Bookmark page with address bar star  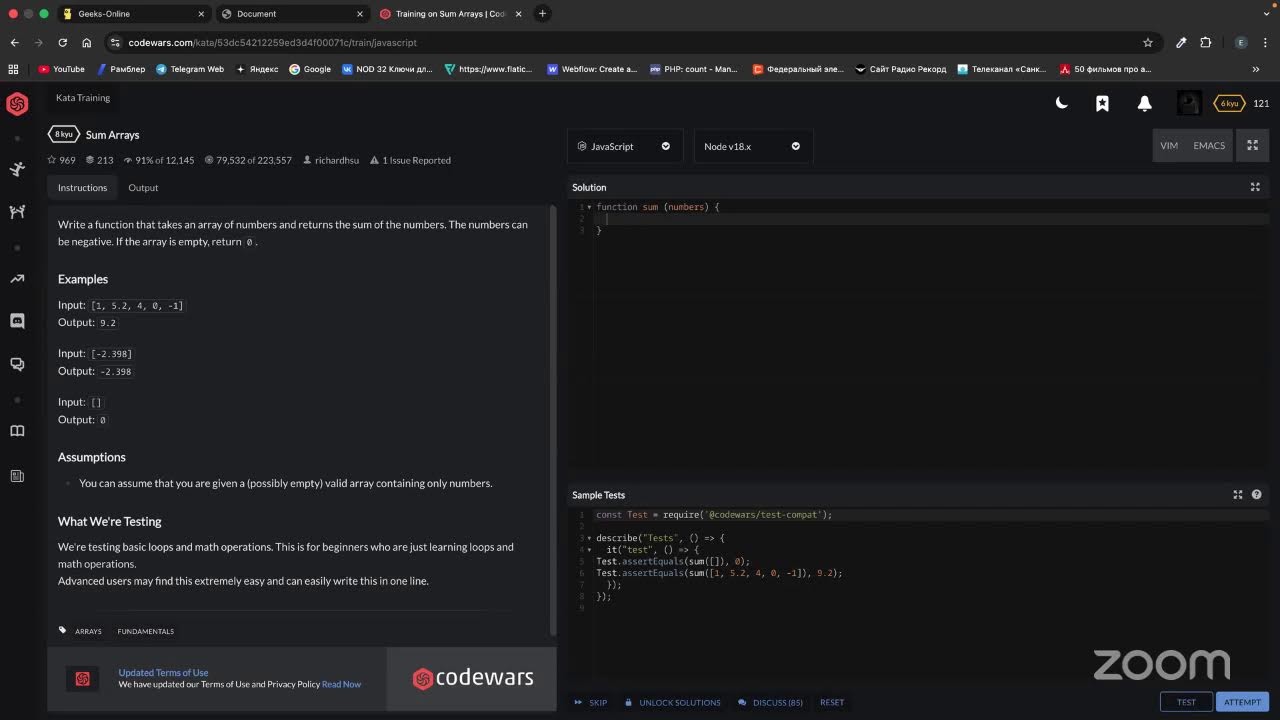(1148, 42)
